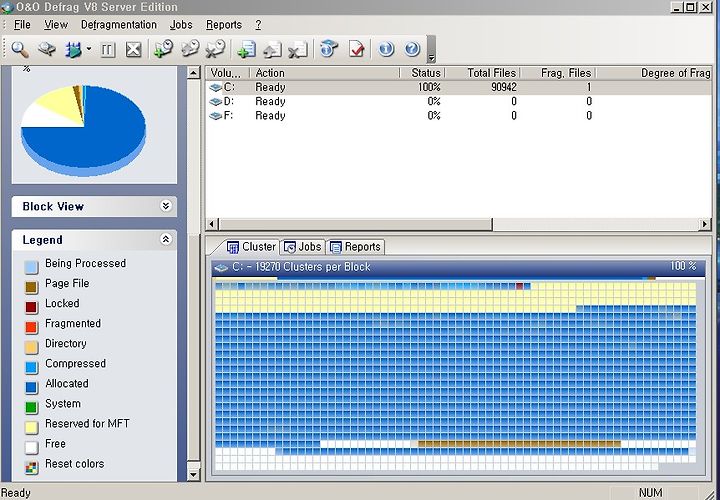Open the Defragmentation menu
This screenshot has height=500, width=720.
click(x=118, y=25)
